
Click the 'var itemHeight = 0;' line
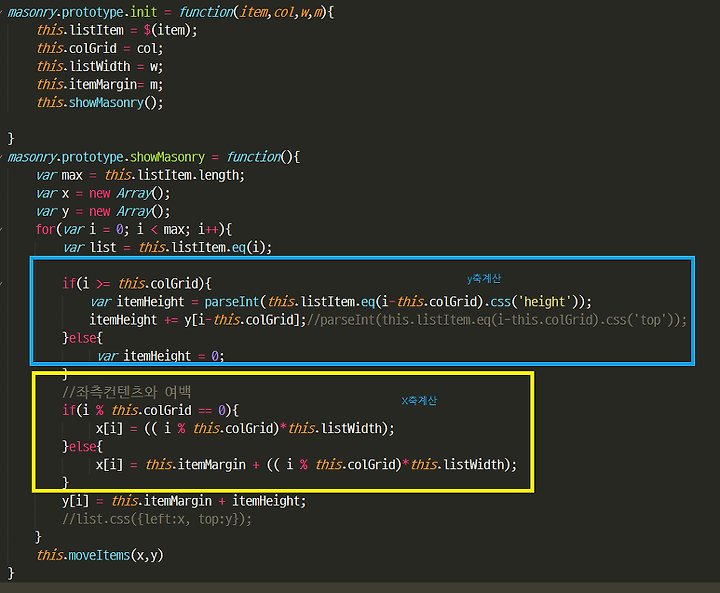(x=161, y=356)
